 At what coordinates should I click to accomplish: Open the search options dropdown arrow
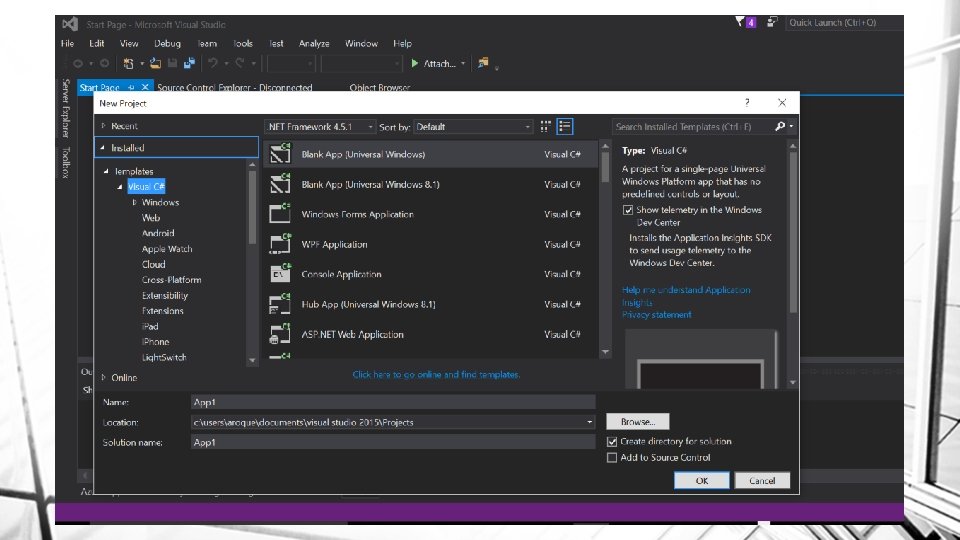(x=791, y=126)
